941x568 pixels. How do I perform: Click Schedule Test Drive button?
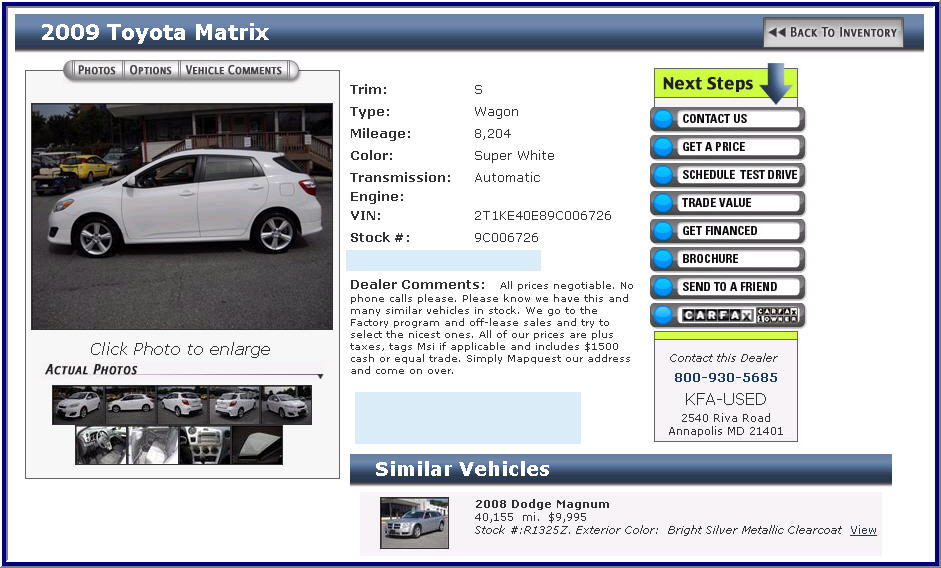[x=727, y=175]
